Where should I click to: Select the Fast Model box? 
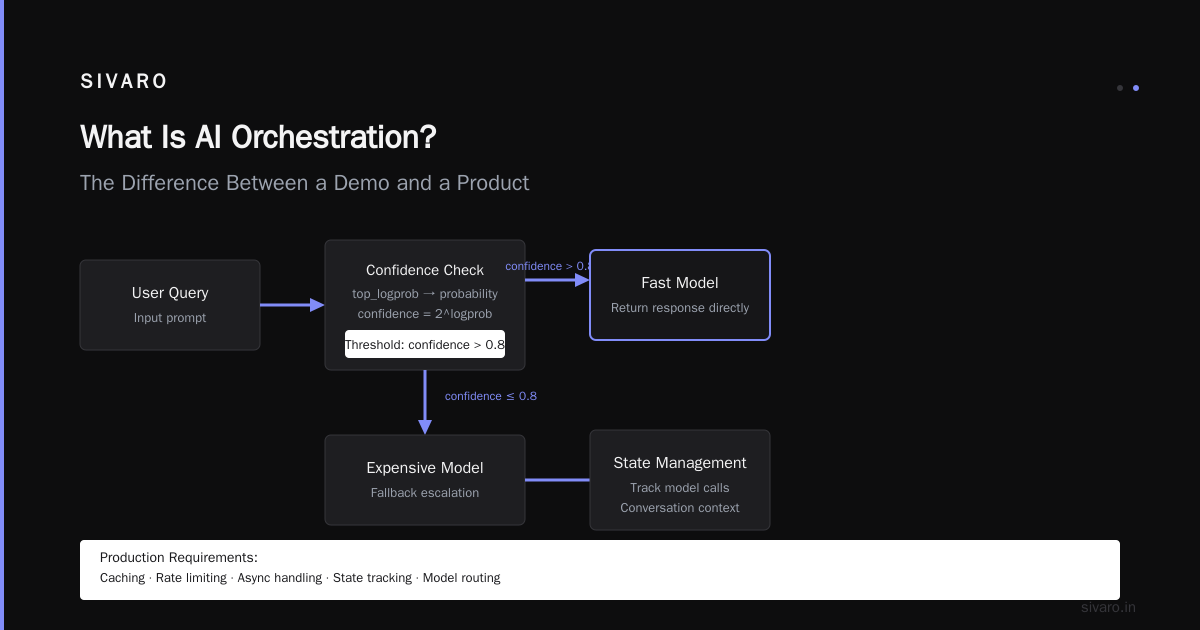[x=680, y=295]
